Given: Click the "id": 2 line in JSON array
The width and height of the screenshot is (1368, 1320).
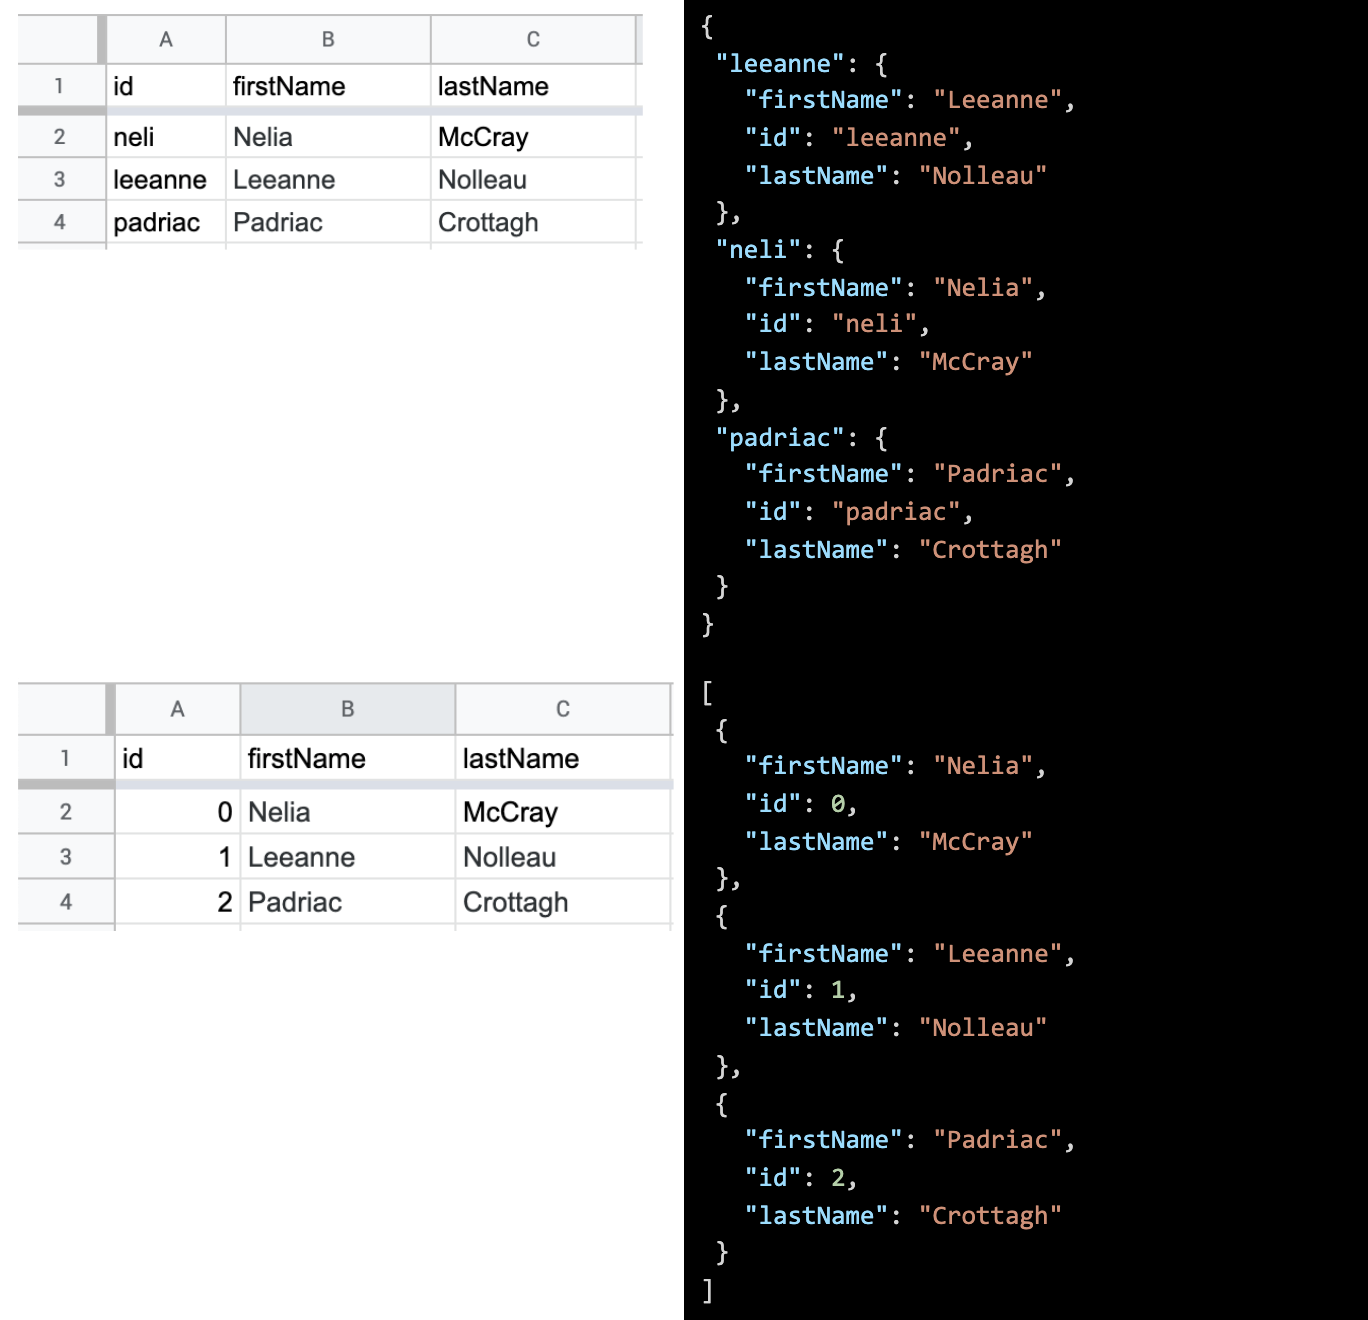Looking at the screenshot, I should coord(801,1178).
